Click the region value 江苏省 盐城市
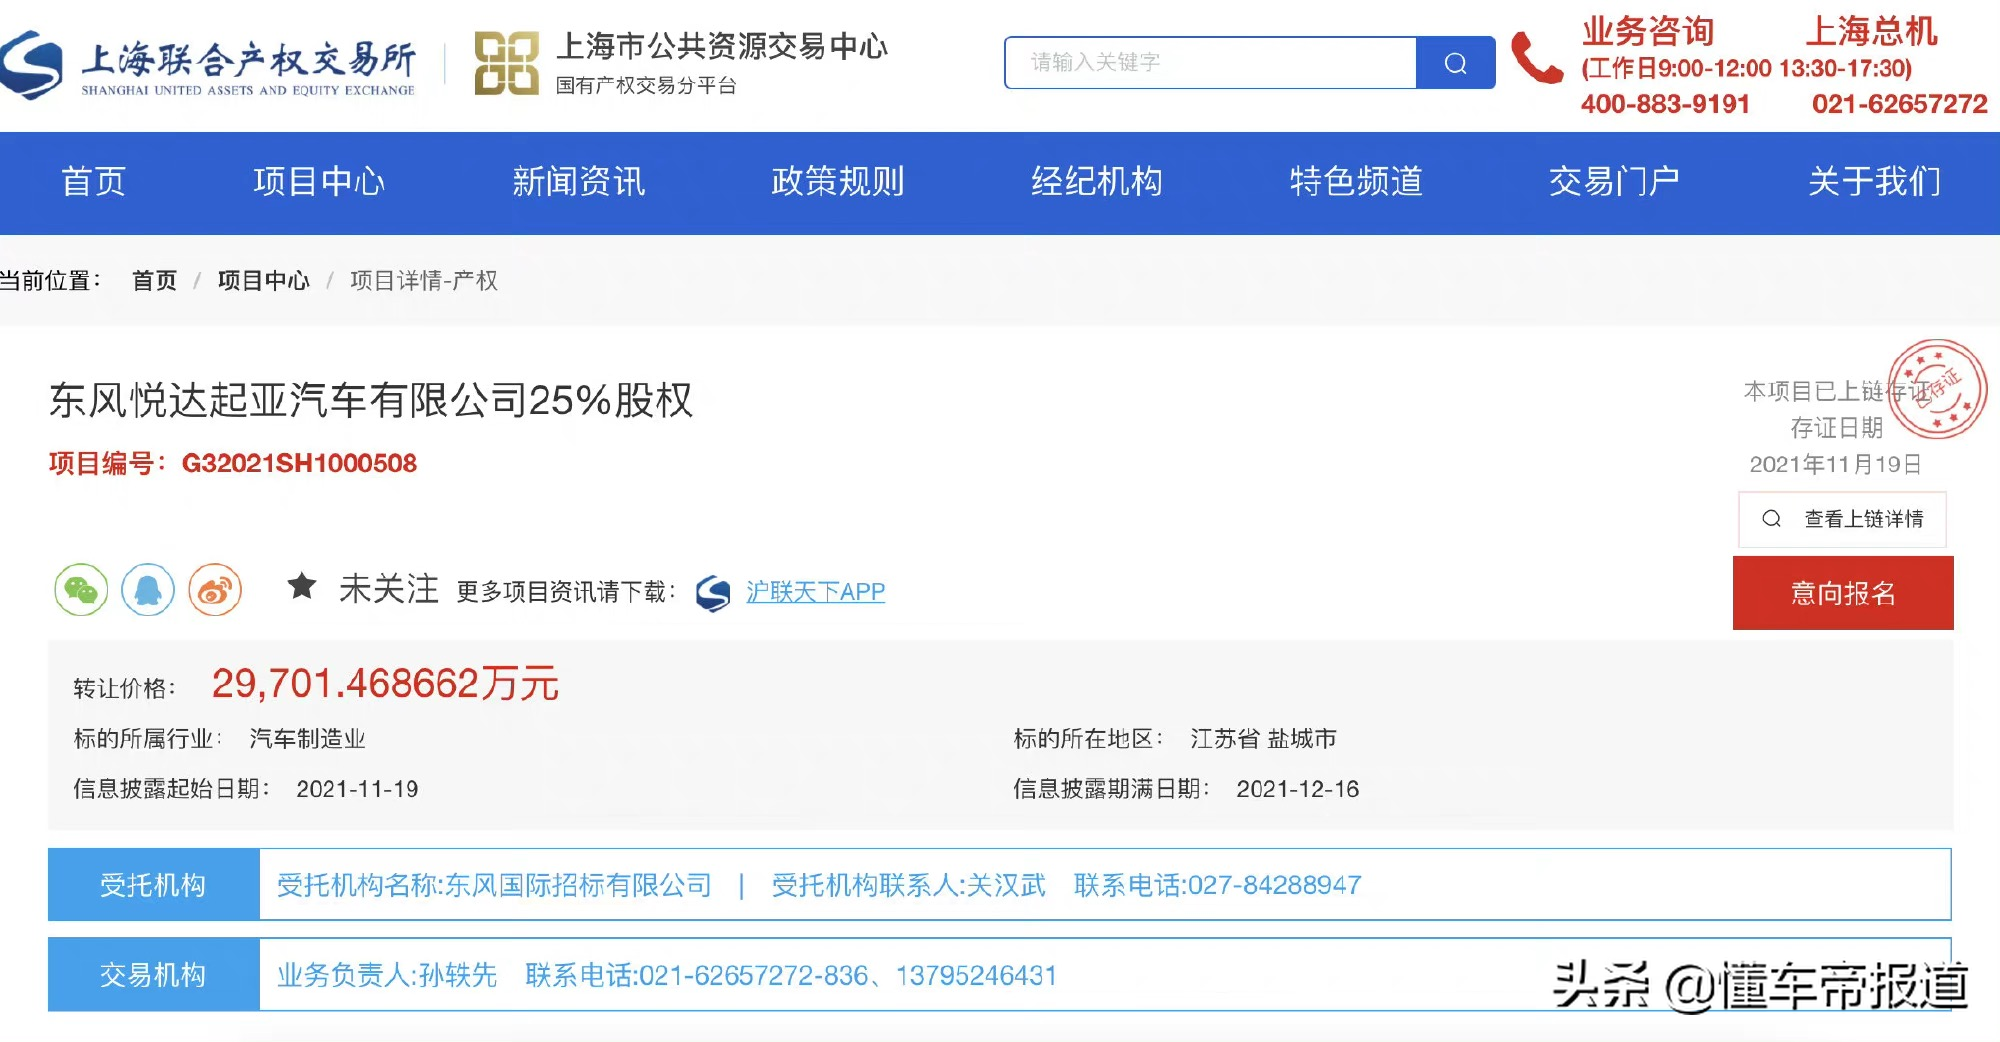This screenshot has height=1042, width=2000. click(1263, 739)
